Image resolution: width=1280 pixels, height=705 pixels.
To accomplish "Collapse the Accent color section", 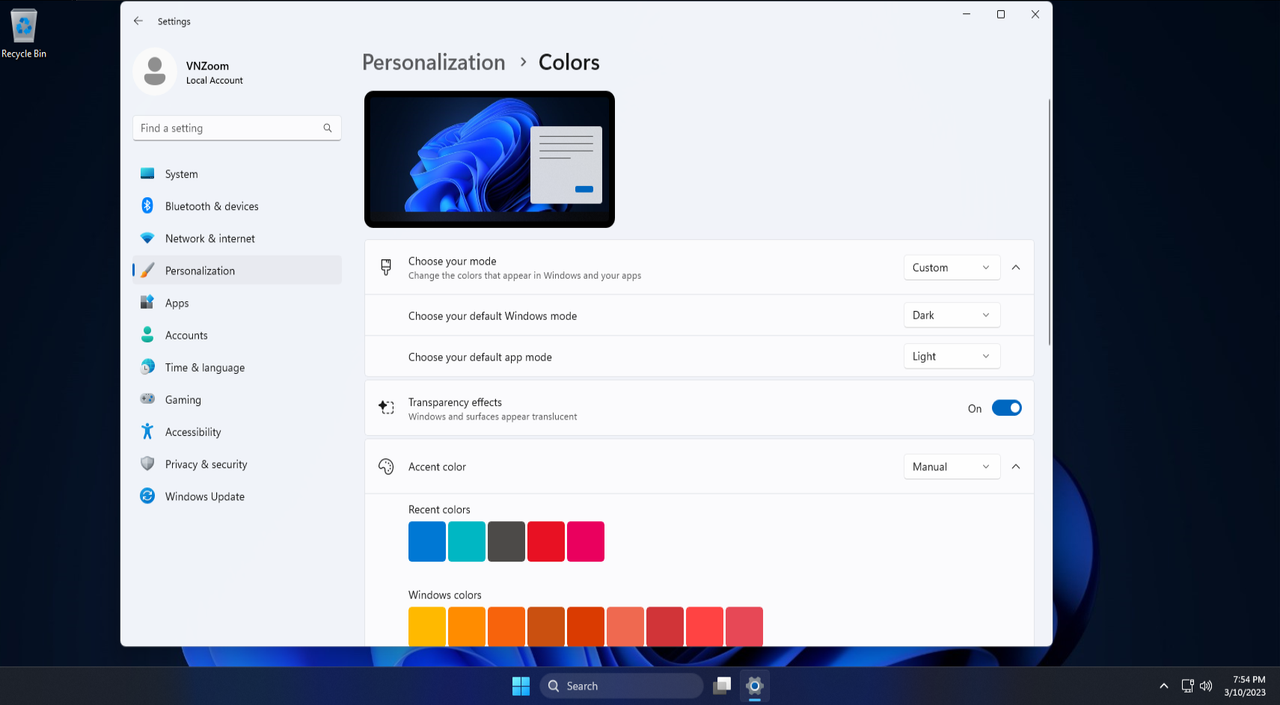I will pyautogui.click(x=1016, y=467).
